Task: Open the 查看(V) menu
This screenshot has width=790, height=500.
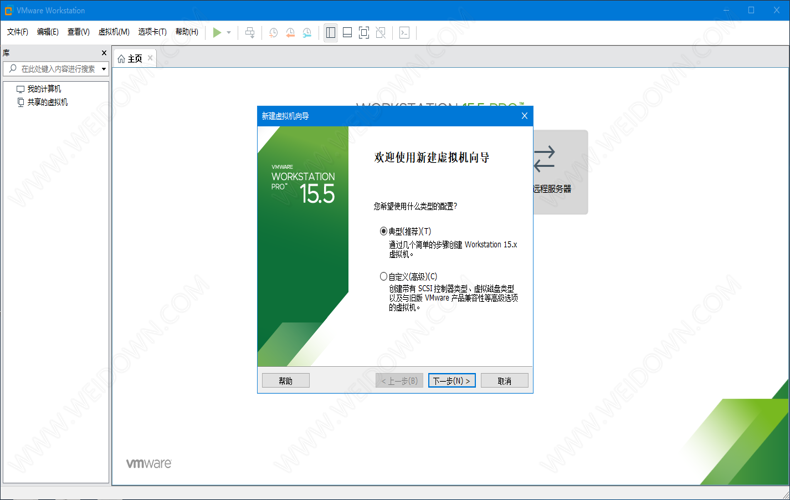Action: pos(79,32)
